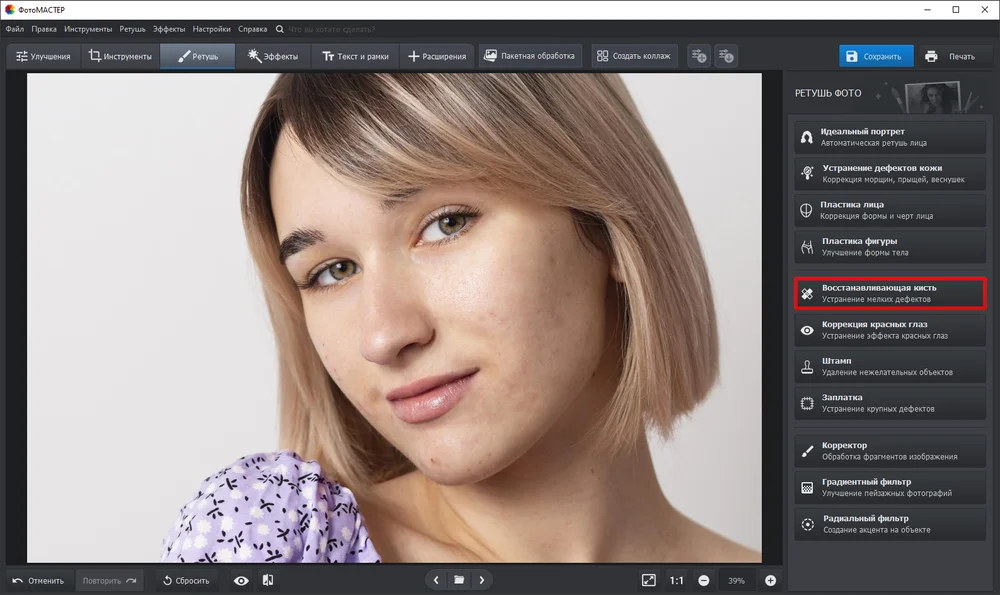This screenshot has width=1000, height=595.
Task: Open Пакетная обработка
Action: coord(529,56)
